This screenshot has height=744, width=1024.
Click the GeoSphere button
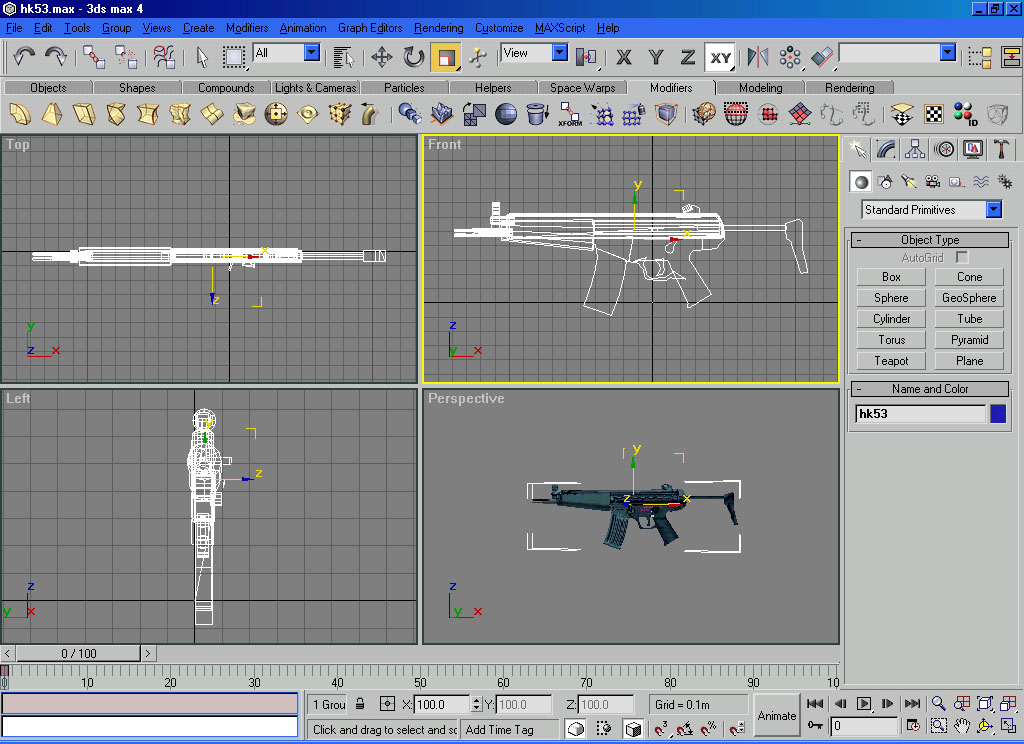coord(969,298)
